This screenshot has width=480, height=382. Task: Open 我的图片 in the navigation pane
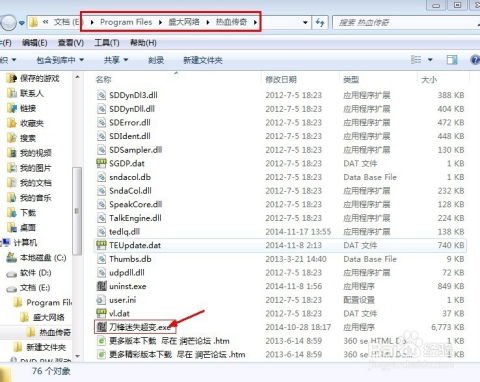tap(36, 168)
